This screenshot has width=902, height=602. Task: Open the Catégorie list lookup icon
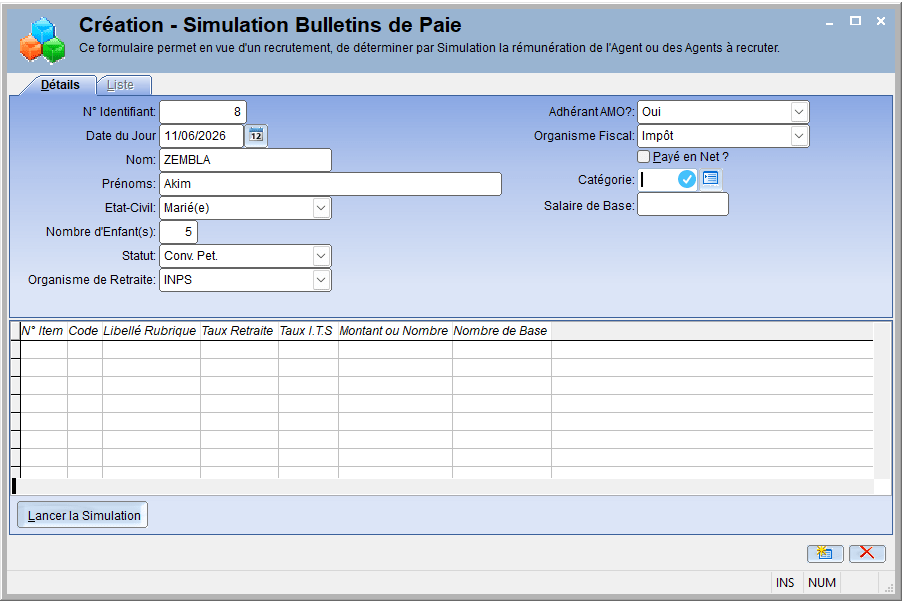point(710,179)
